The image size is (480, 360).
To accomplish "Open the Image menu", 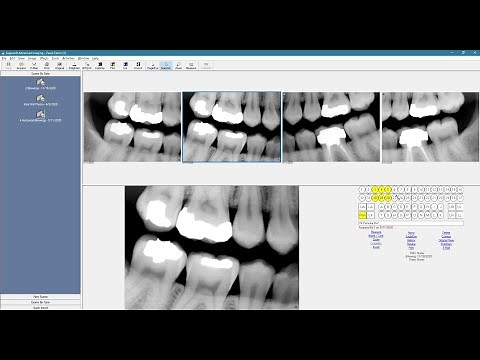I will [x=32, y=58].
